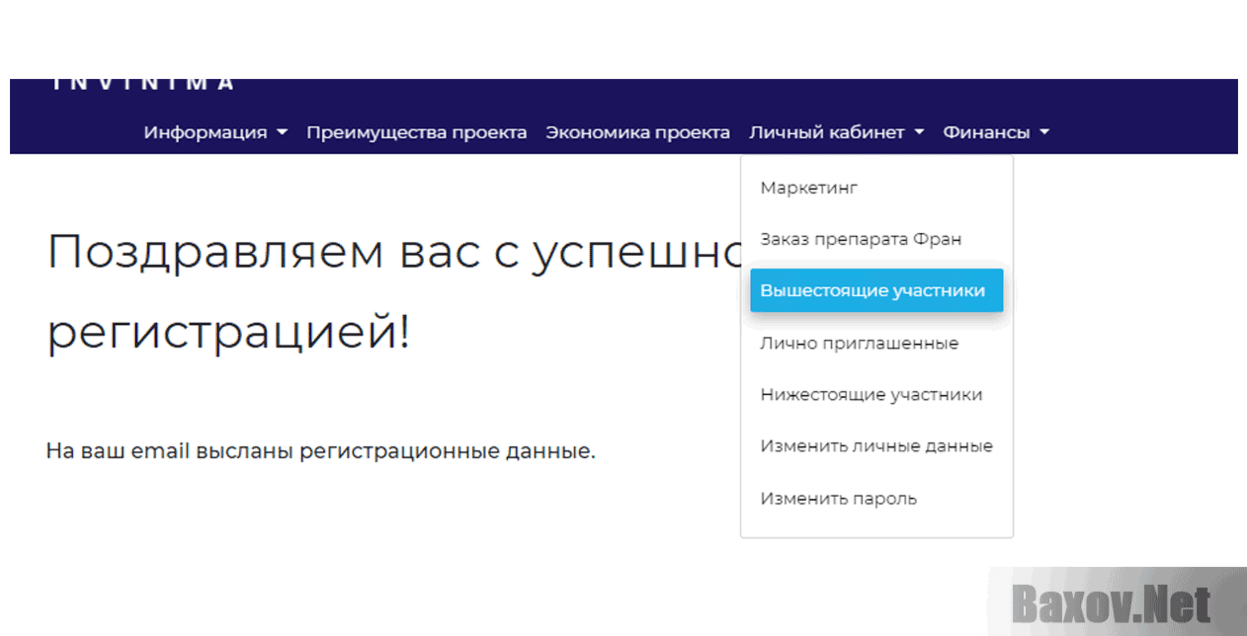Select Маркетинг from the dropdown list
This screenshot has width=1247, height=636.
click(x=809, y=188)
